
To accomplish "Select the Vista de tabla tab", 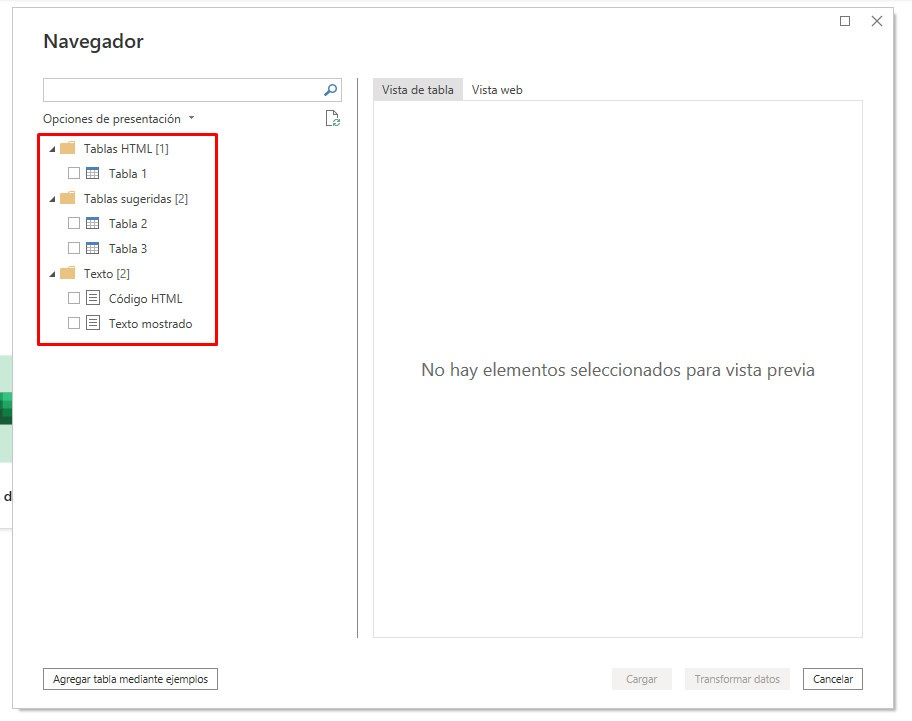I will (x=417, y=90).
